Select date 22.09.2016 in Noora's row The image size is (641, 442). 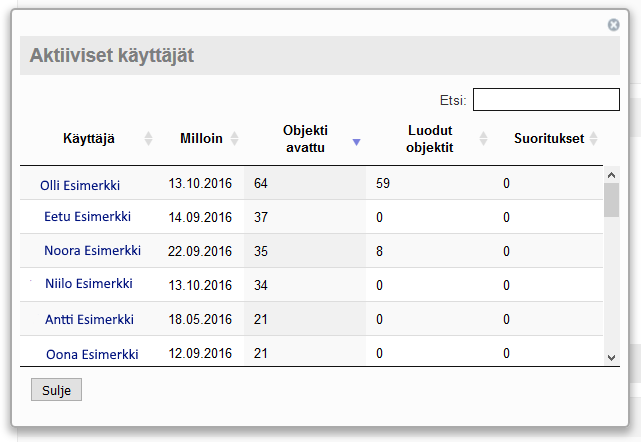[200, 251]
